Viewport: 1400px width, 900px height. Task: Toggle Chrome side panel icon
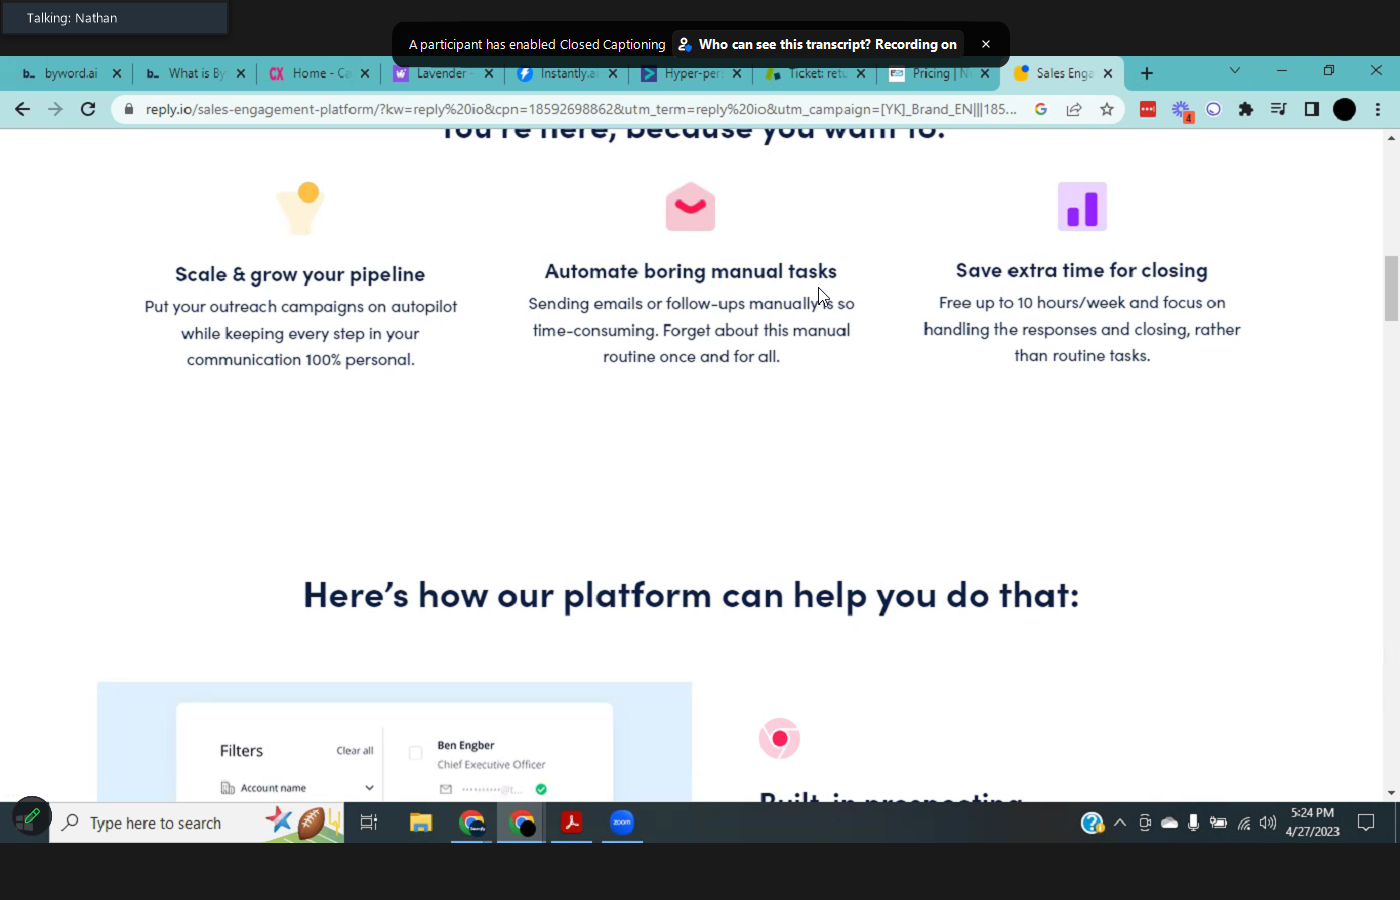coord(1312,109)
